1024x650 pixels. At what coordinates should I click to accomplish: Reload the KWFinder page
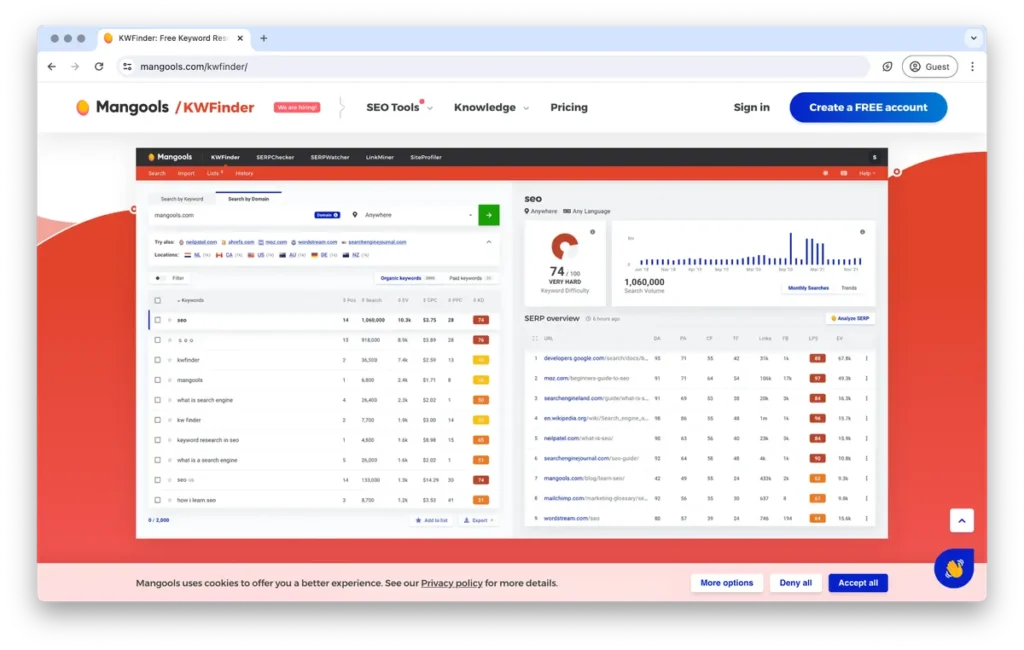(x=99, y=67)
